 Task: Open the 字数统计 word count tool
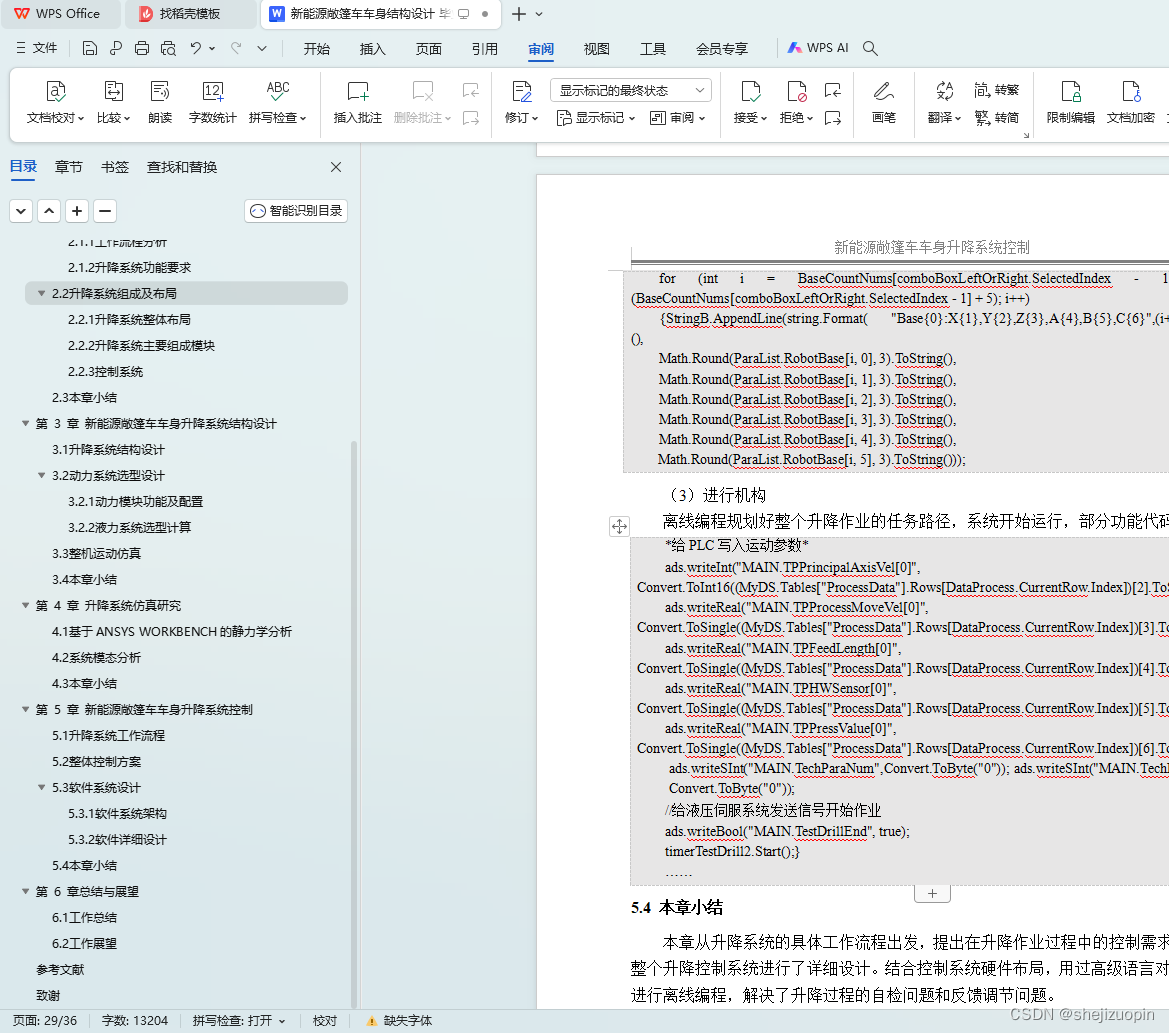[212, 102]
